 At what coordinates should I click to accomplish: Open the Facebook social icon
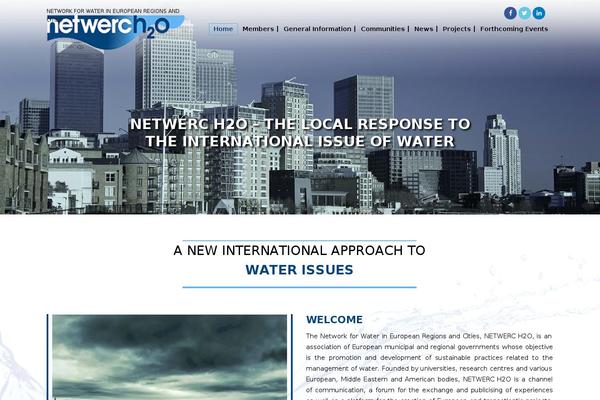[x=510, y=13]
